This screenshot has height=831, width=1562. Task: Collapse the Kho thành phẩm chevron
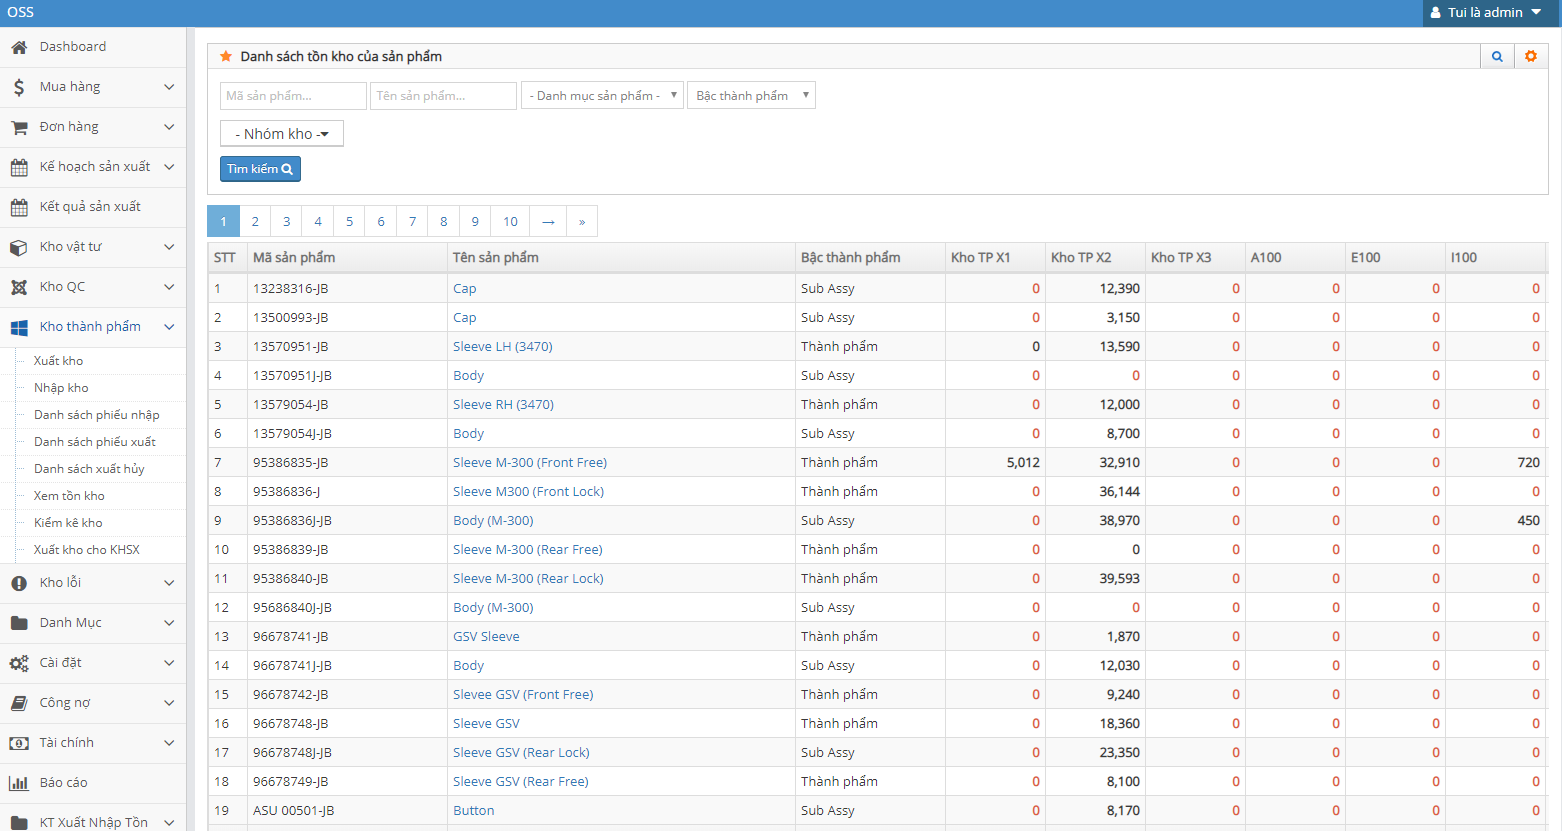(x=169, y=327)
